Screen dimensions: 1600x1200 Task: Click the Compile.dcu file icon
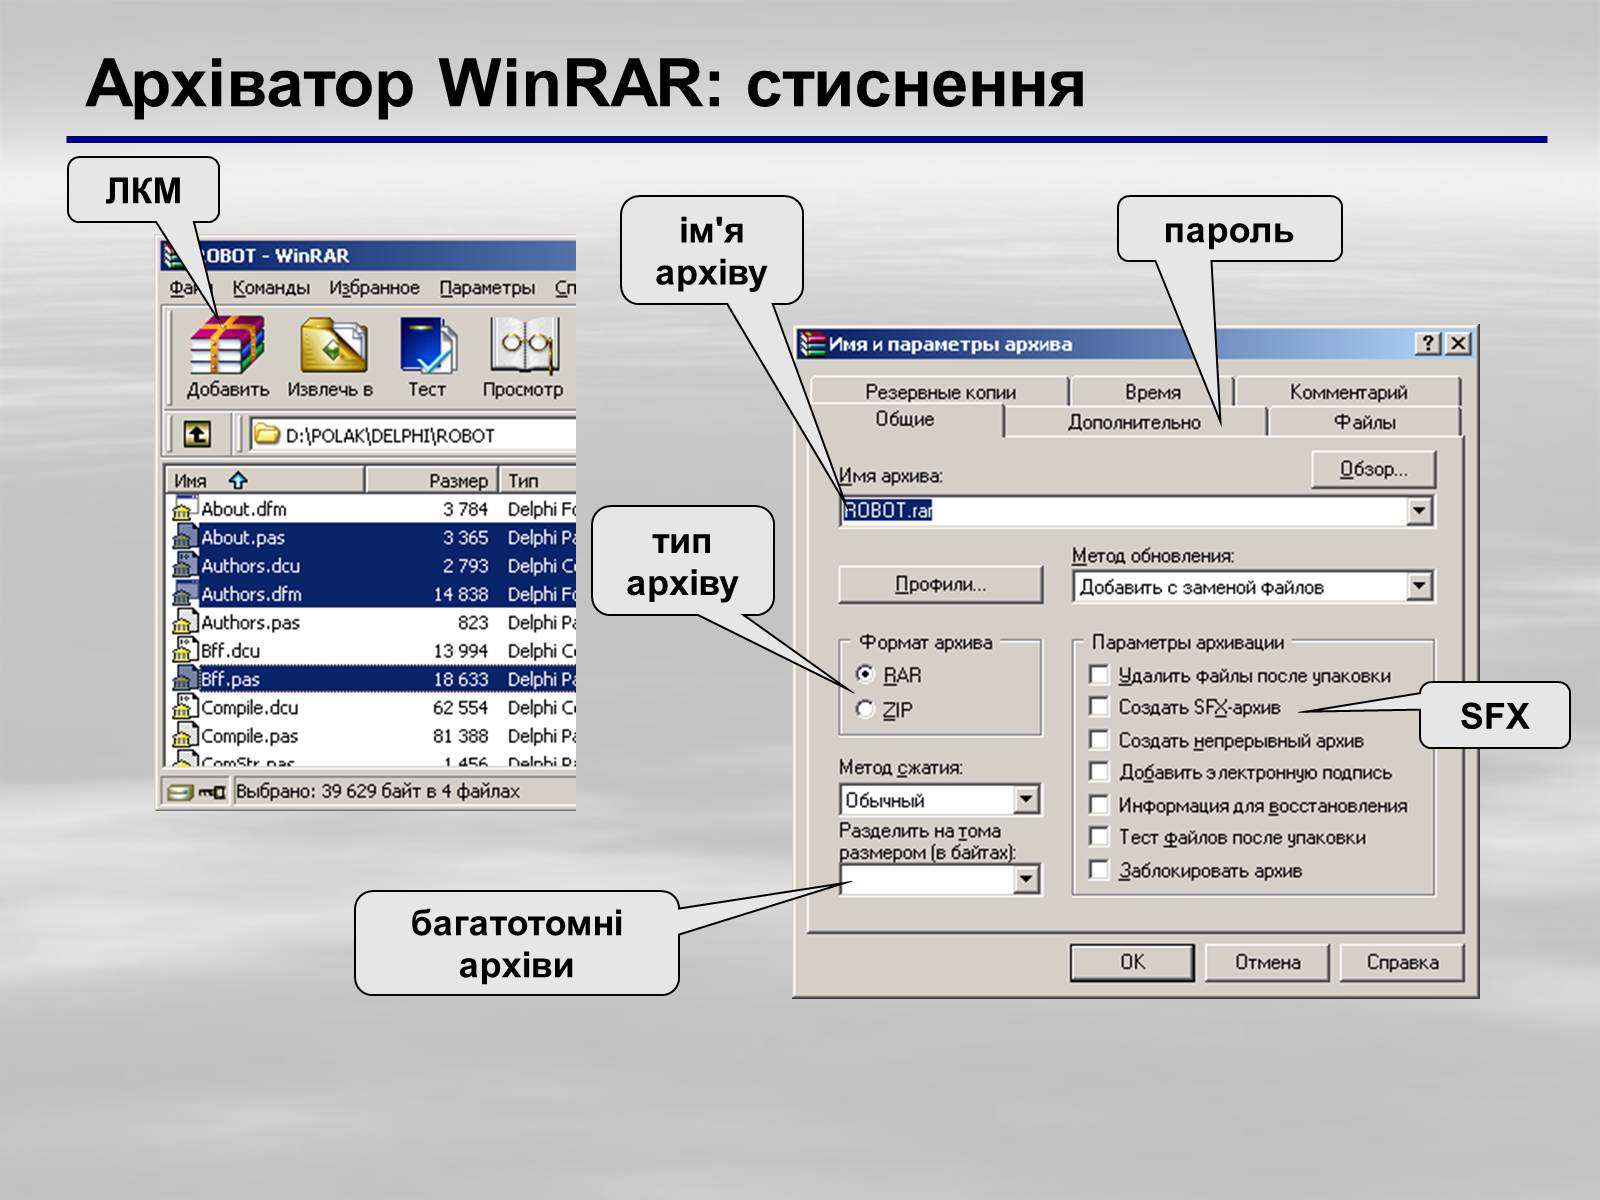tap(184, 708)
